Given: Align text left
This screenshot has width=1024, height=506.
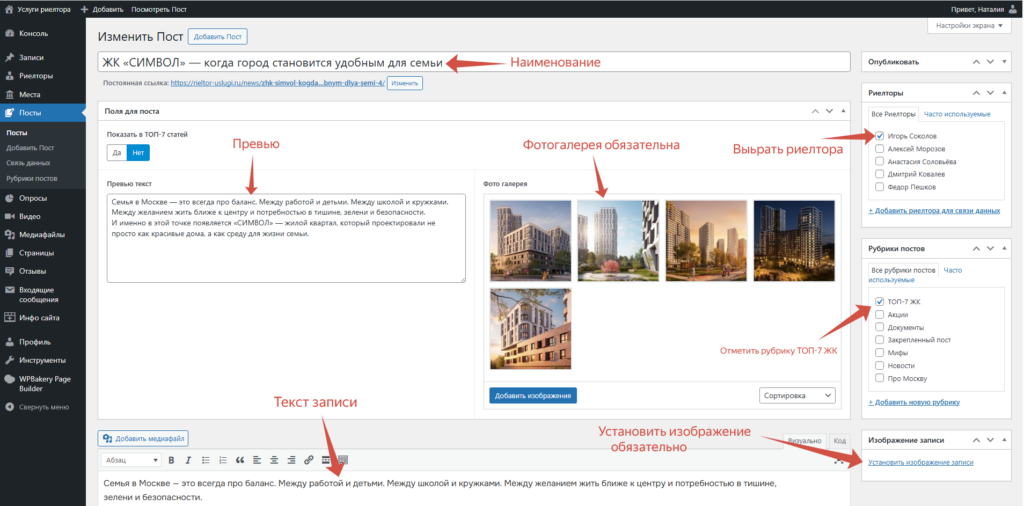Looking at the screenshot, I should (257, 460).
